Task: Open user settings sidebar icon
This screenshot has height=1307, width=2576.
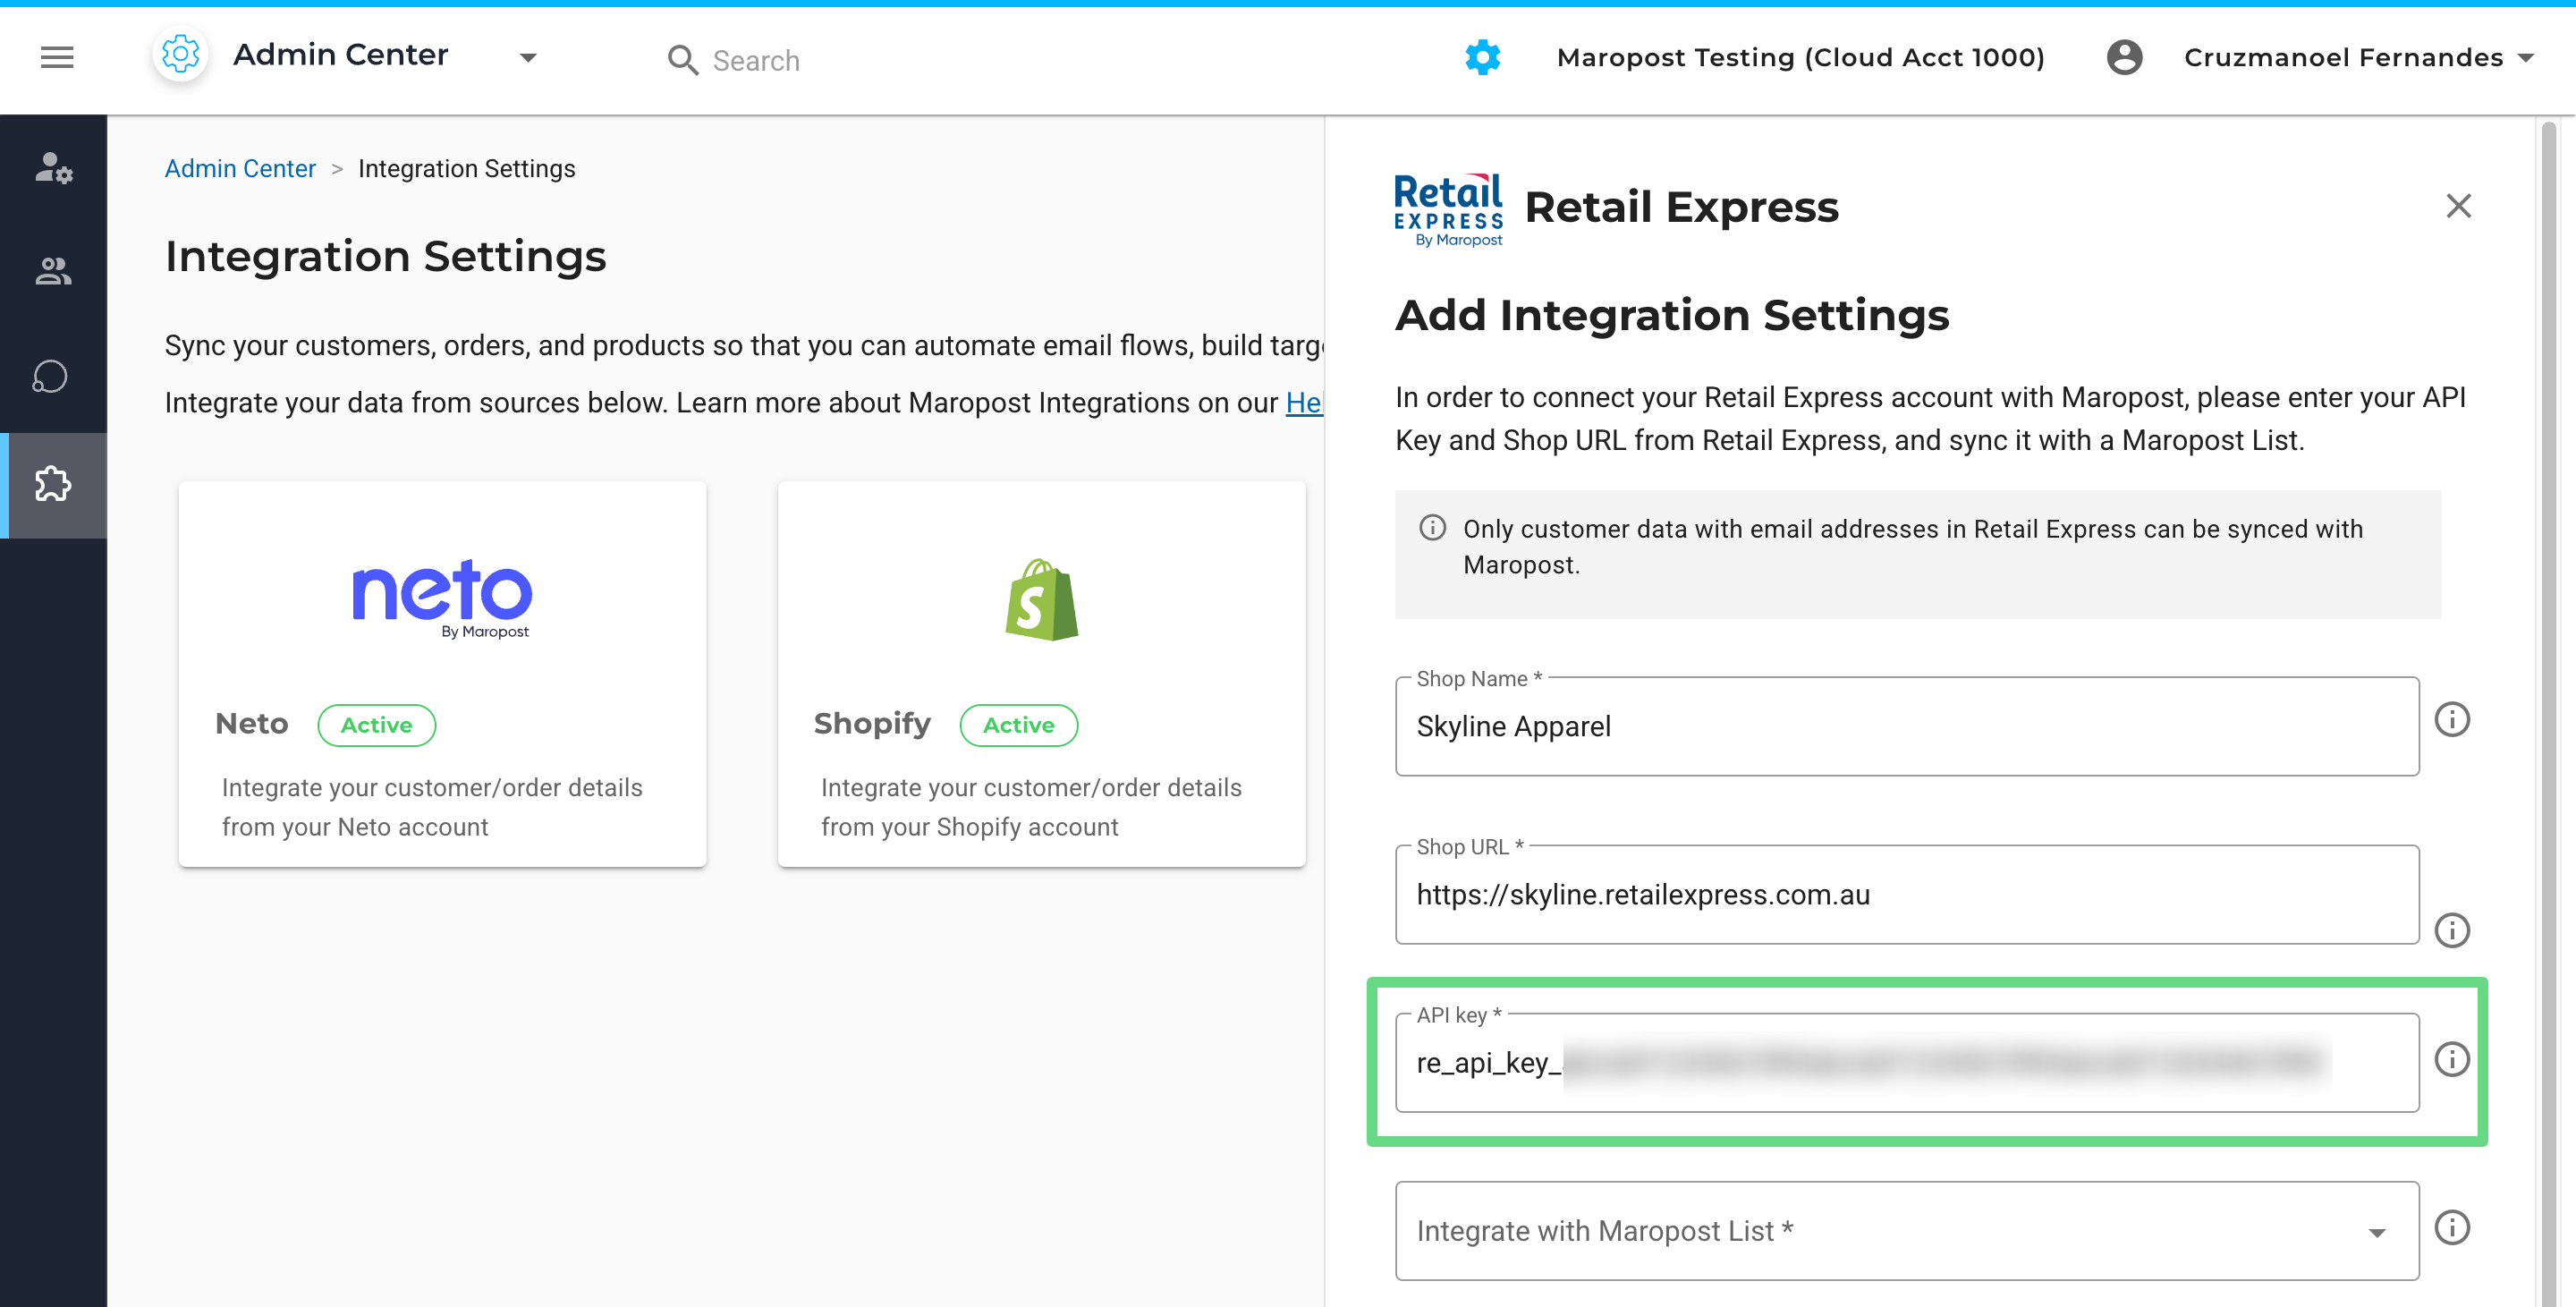Action: (x=54, y=167)
